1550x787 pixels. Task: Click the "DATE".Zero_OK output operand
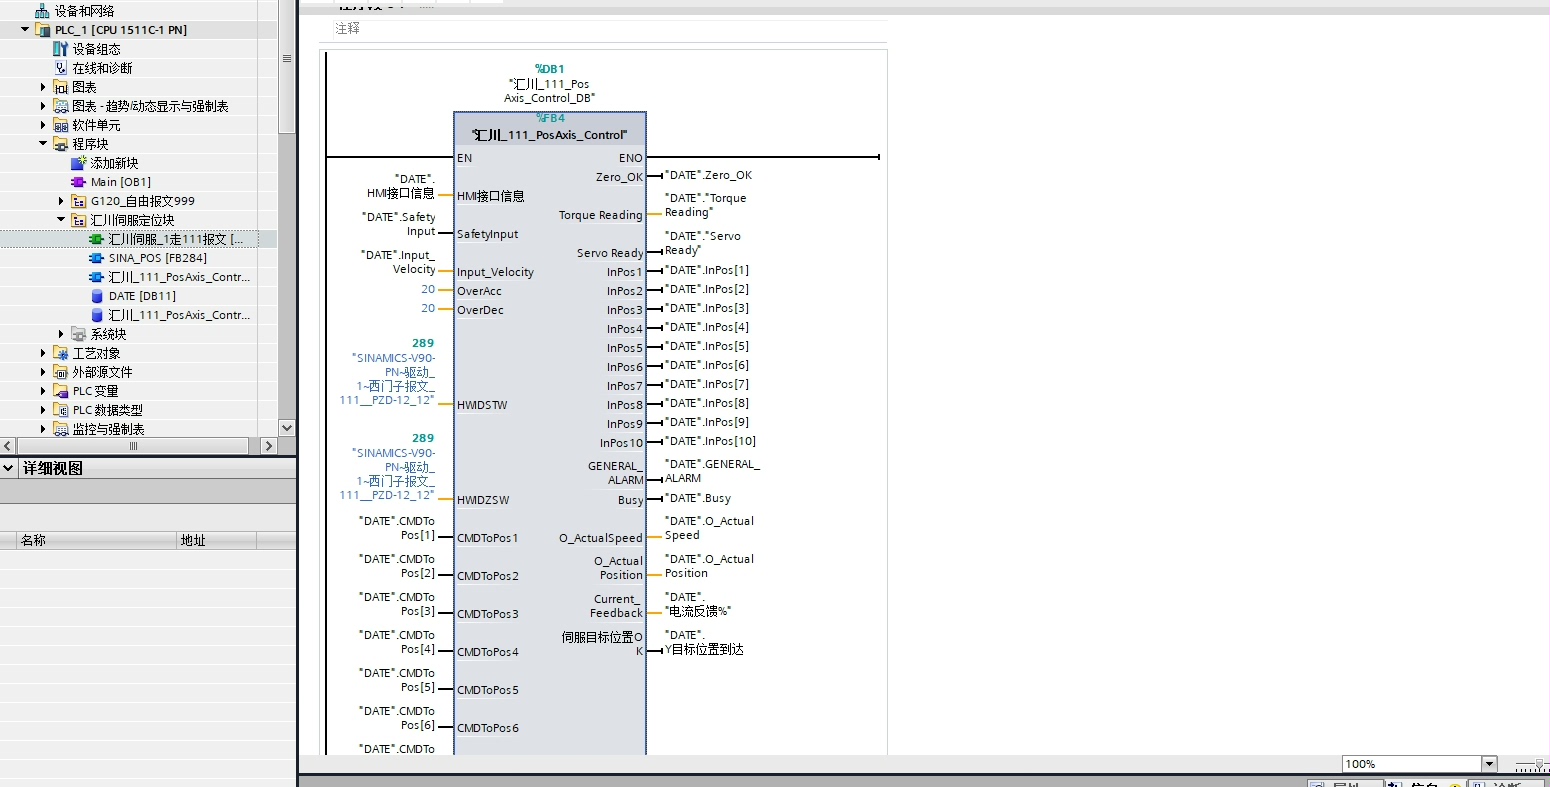(708, 175)
